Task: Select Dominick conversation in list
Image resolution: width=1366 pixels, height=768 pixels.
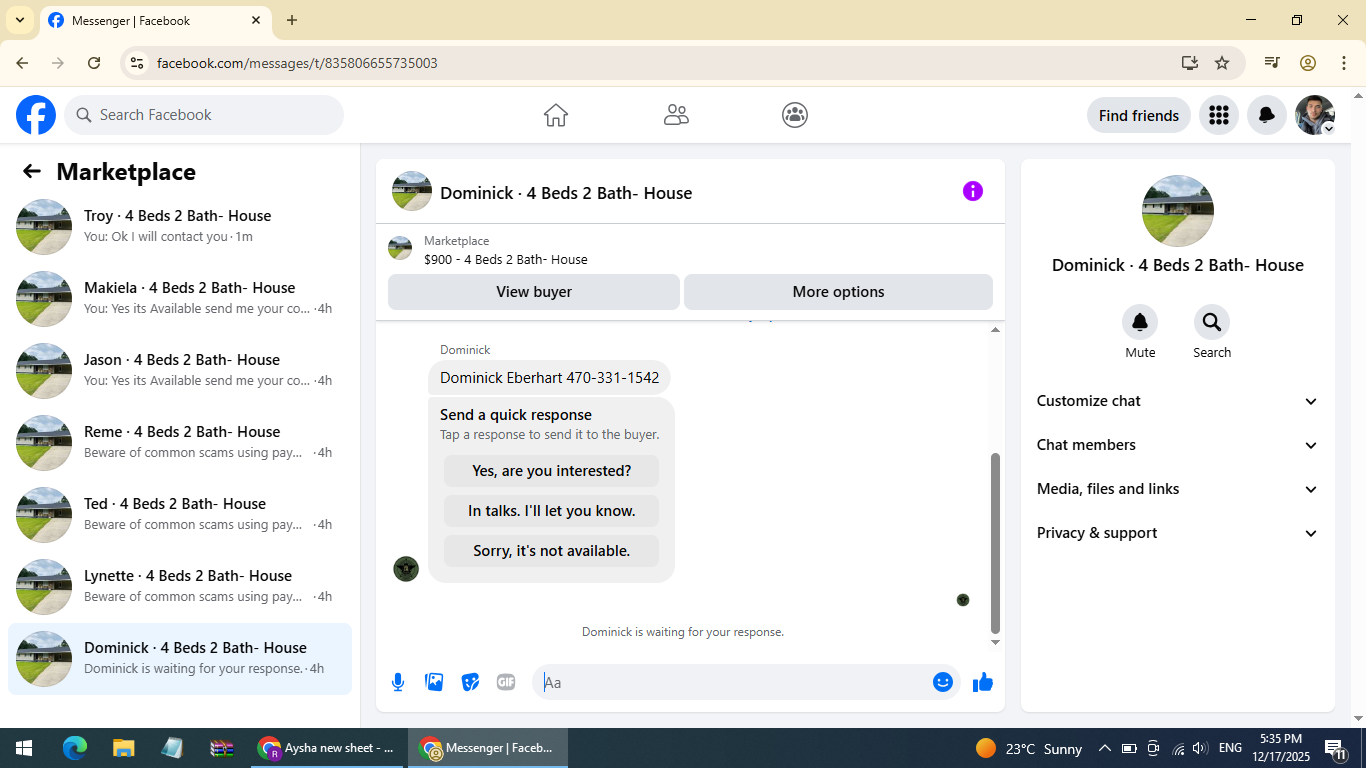Action: point(180,659)
